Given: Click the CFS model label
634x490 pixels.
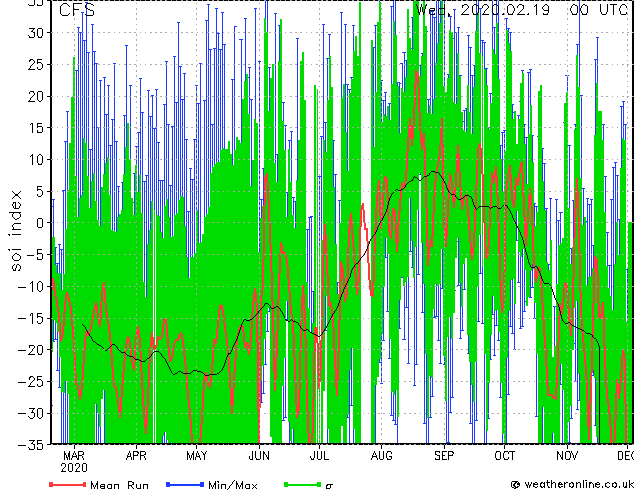Looking at the screenshot, I should [77, 10].
